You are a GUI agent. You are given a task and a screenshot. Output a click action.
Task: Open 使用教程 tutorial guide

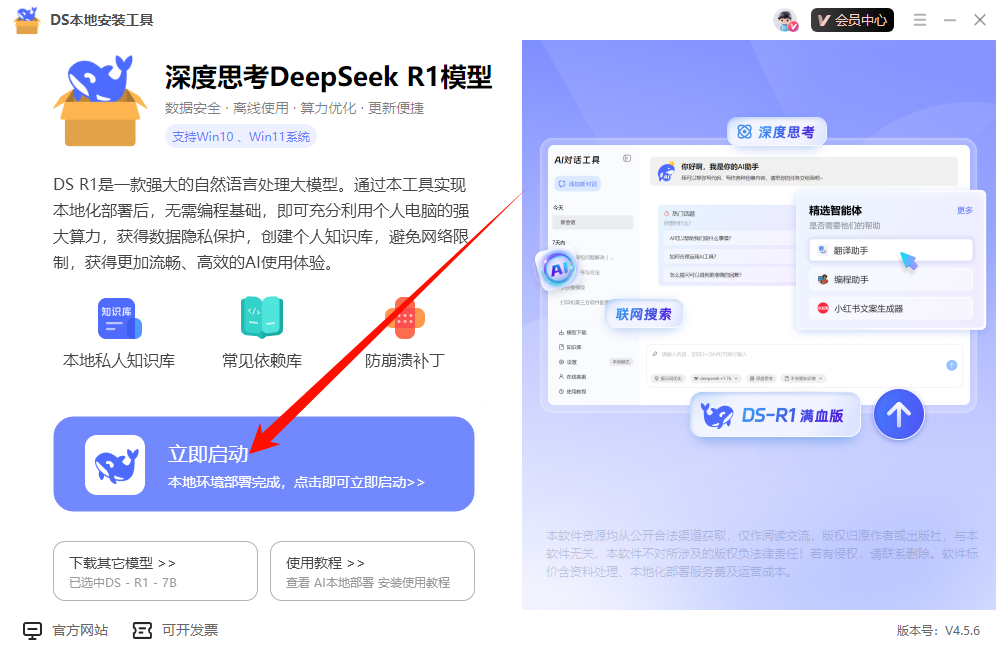(372, 571)
